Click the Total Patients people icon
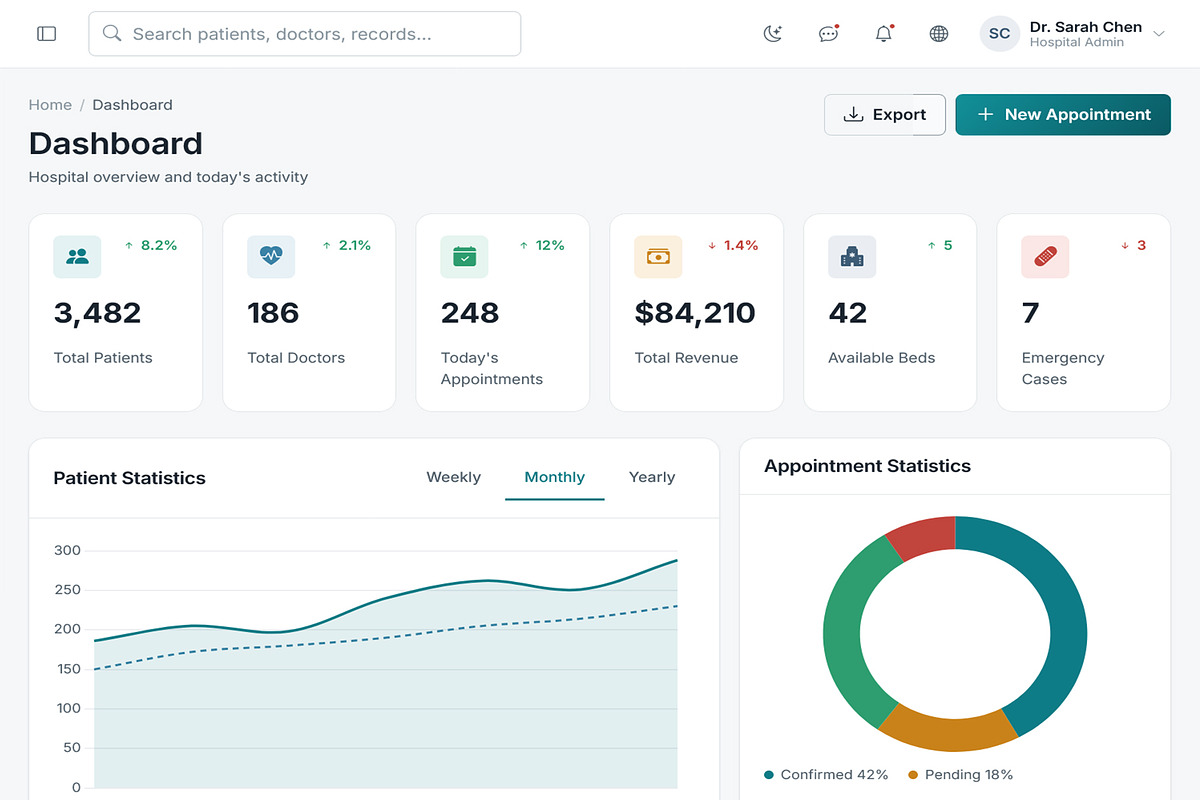1200x800 pixels. pos(77,257)
